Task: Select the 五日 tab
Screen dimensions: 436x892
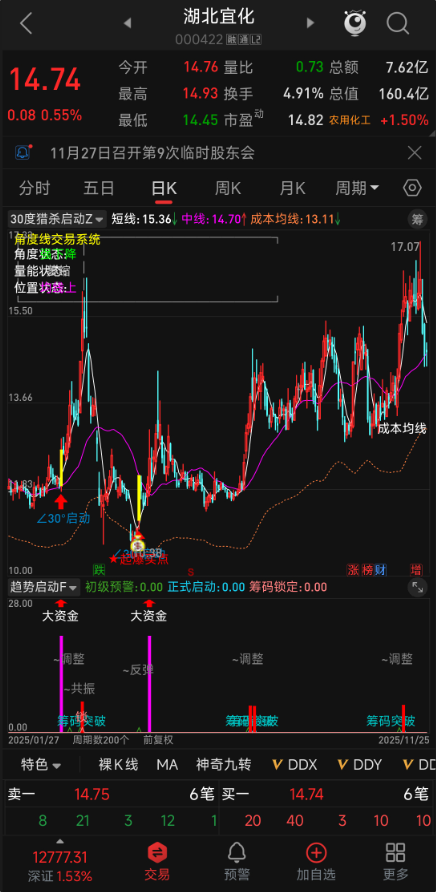Action: tap(99, 188)
